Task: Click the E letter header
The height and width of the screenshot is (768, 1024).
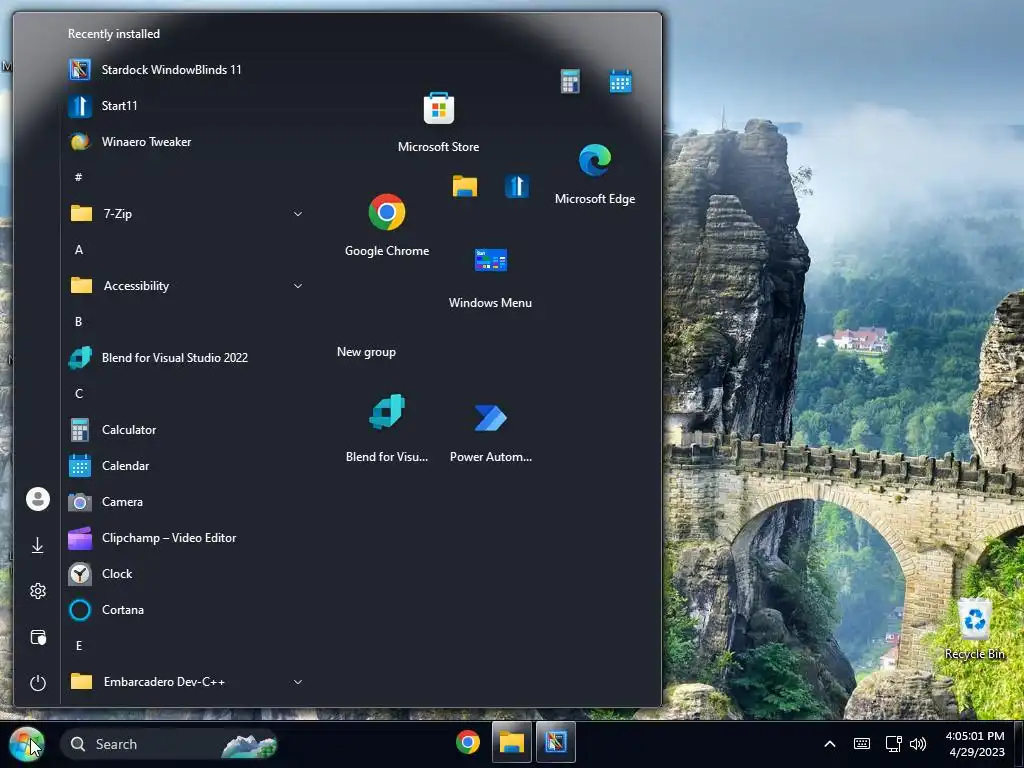Action: (x=78, y=646)
